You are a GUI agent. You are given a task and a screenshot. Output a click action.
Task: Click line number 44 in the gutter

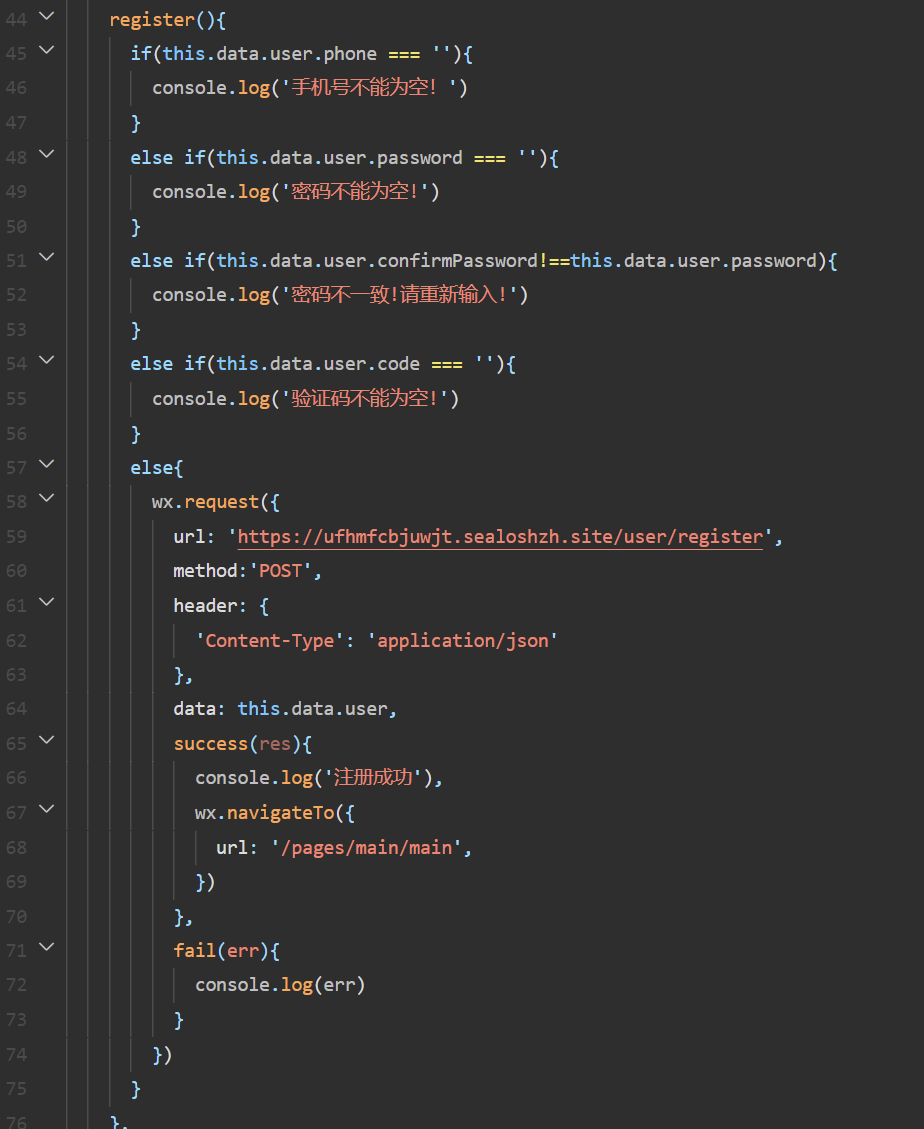[x=17, y=19]
